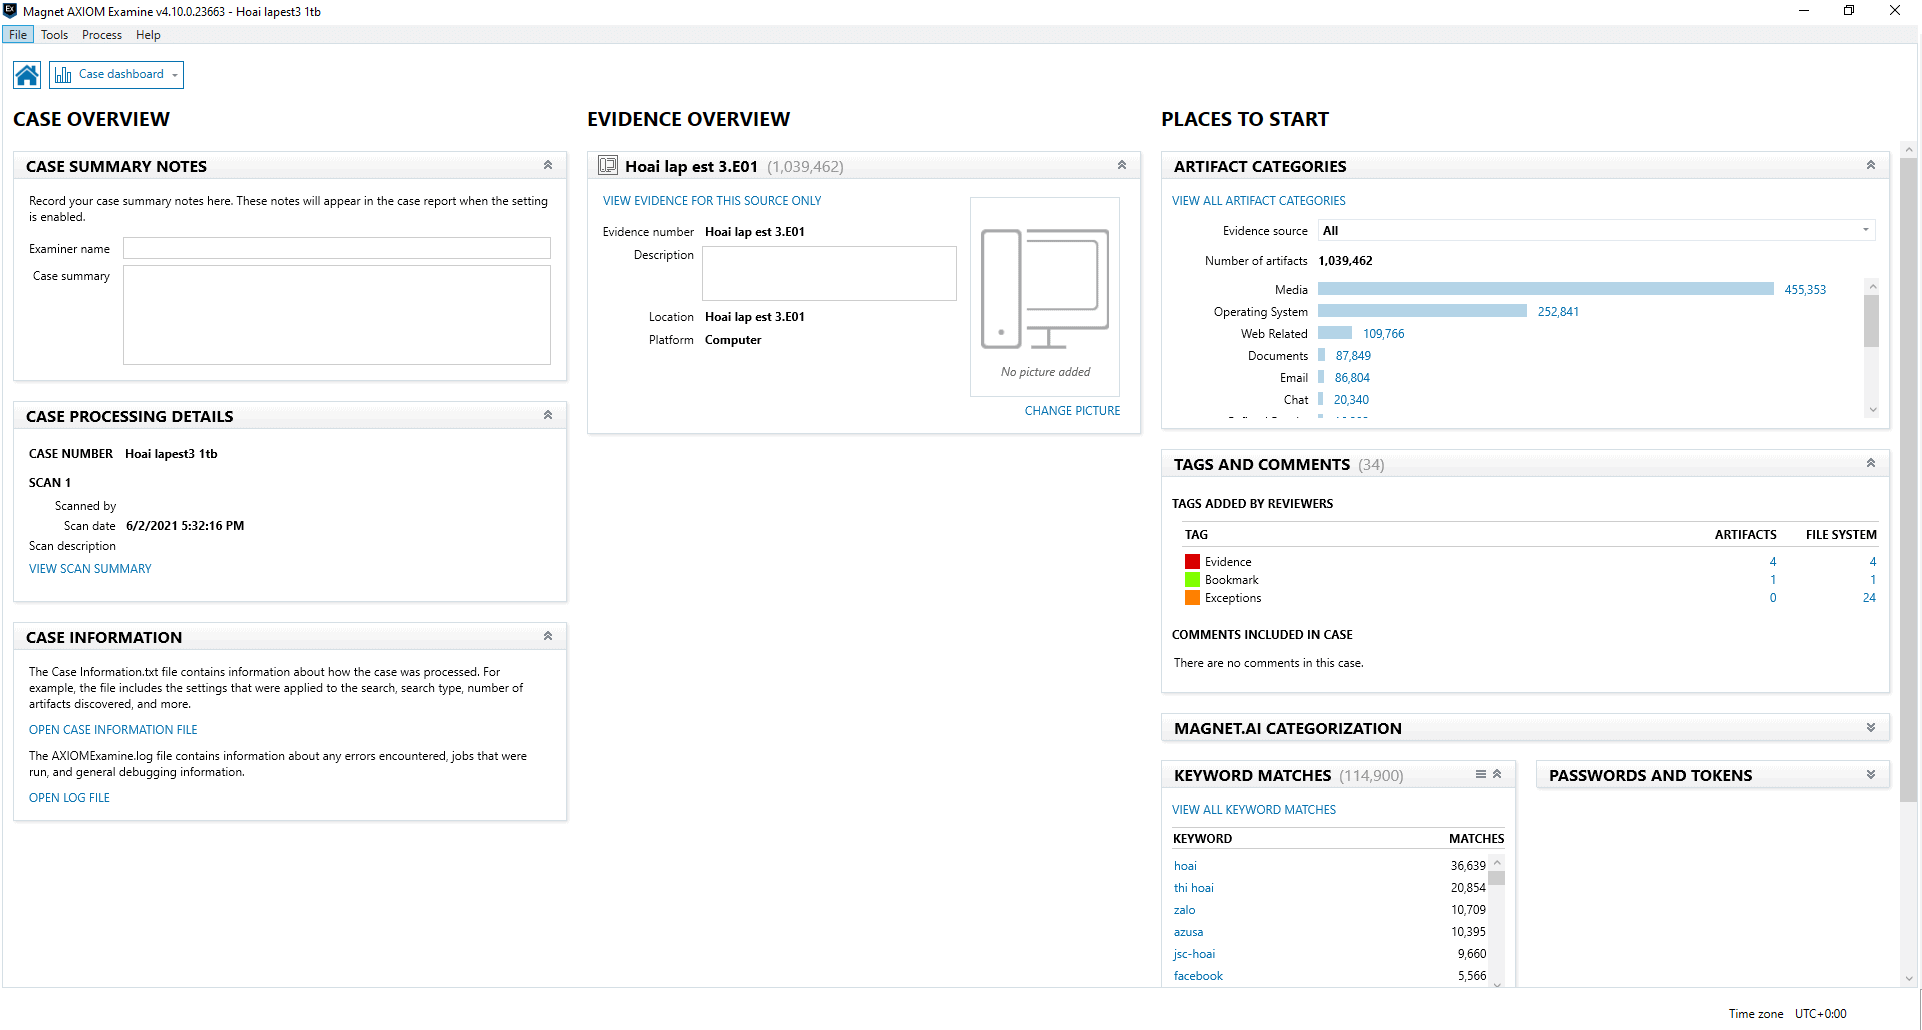The height and width of the screenshot is (1030, 1922).
Task: Collapse the Artifact Categories panel
Action: (1871, 165)
